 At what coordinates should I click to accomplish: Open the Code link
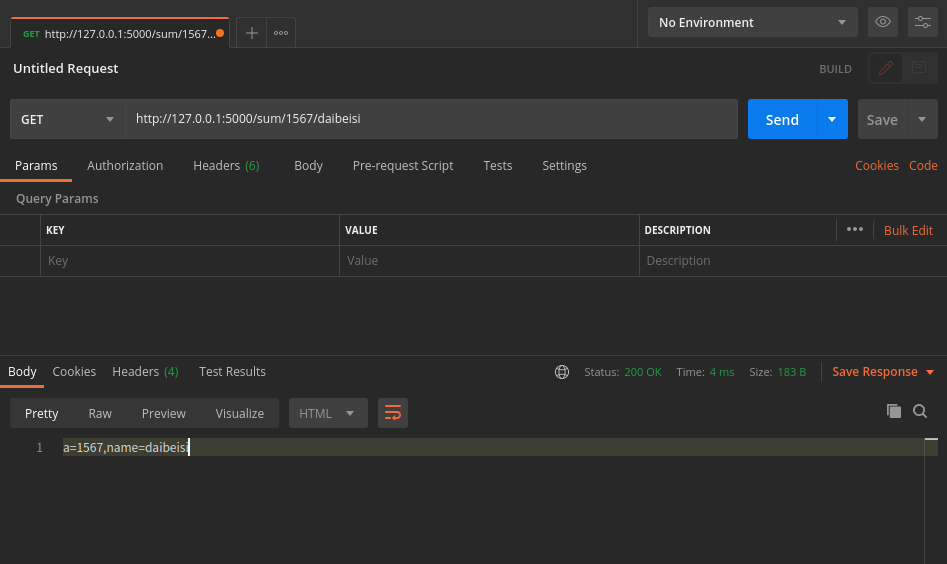pos(923,165)
